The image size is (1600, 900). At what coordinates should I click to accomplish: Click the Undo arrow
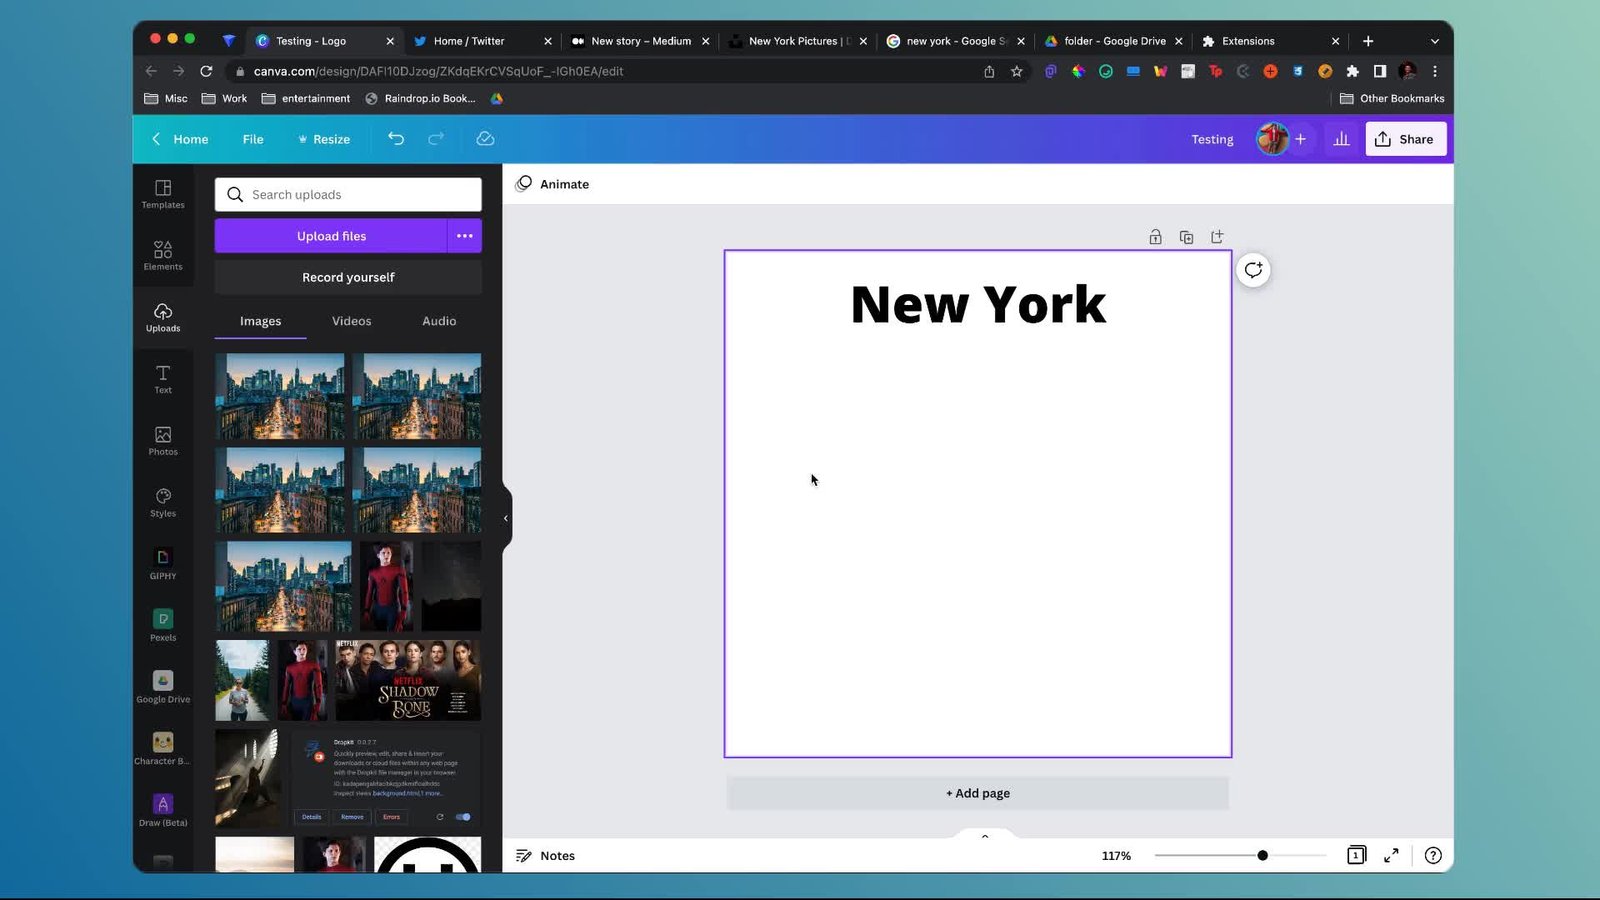(x=396, y=139)
